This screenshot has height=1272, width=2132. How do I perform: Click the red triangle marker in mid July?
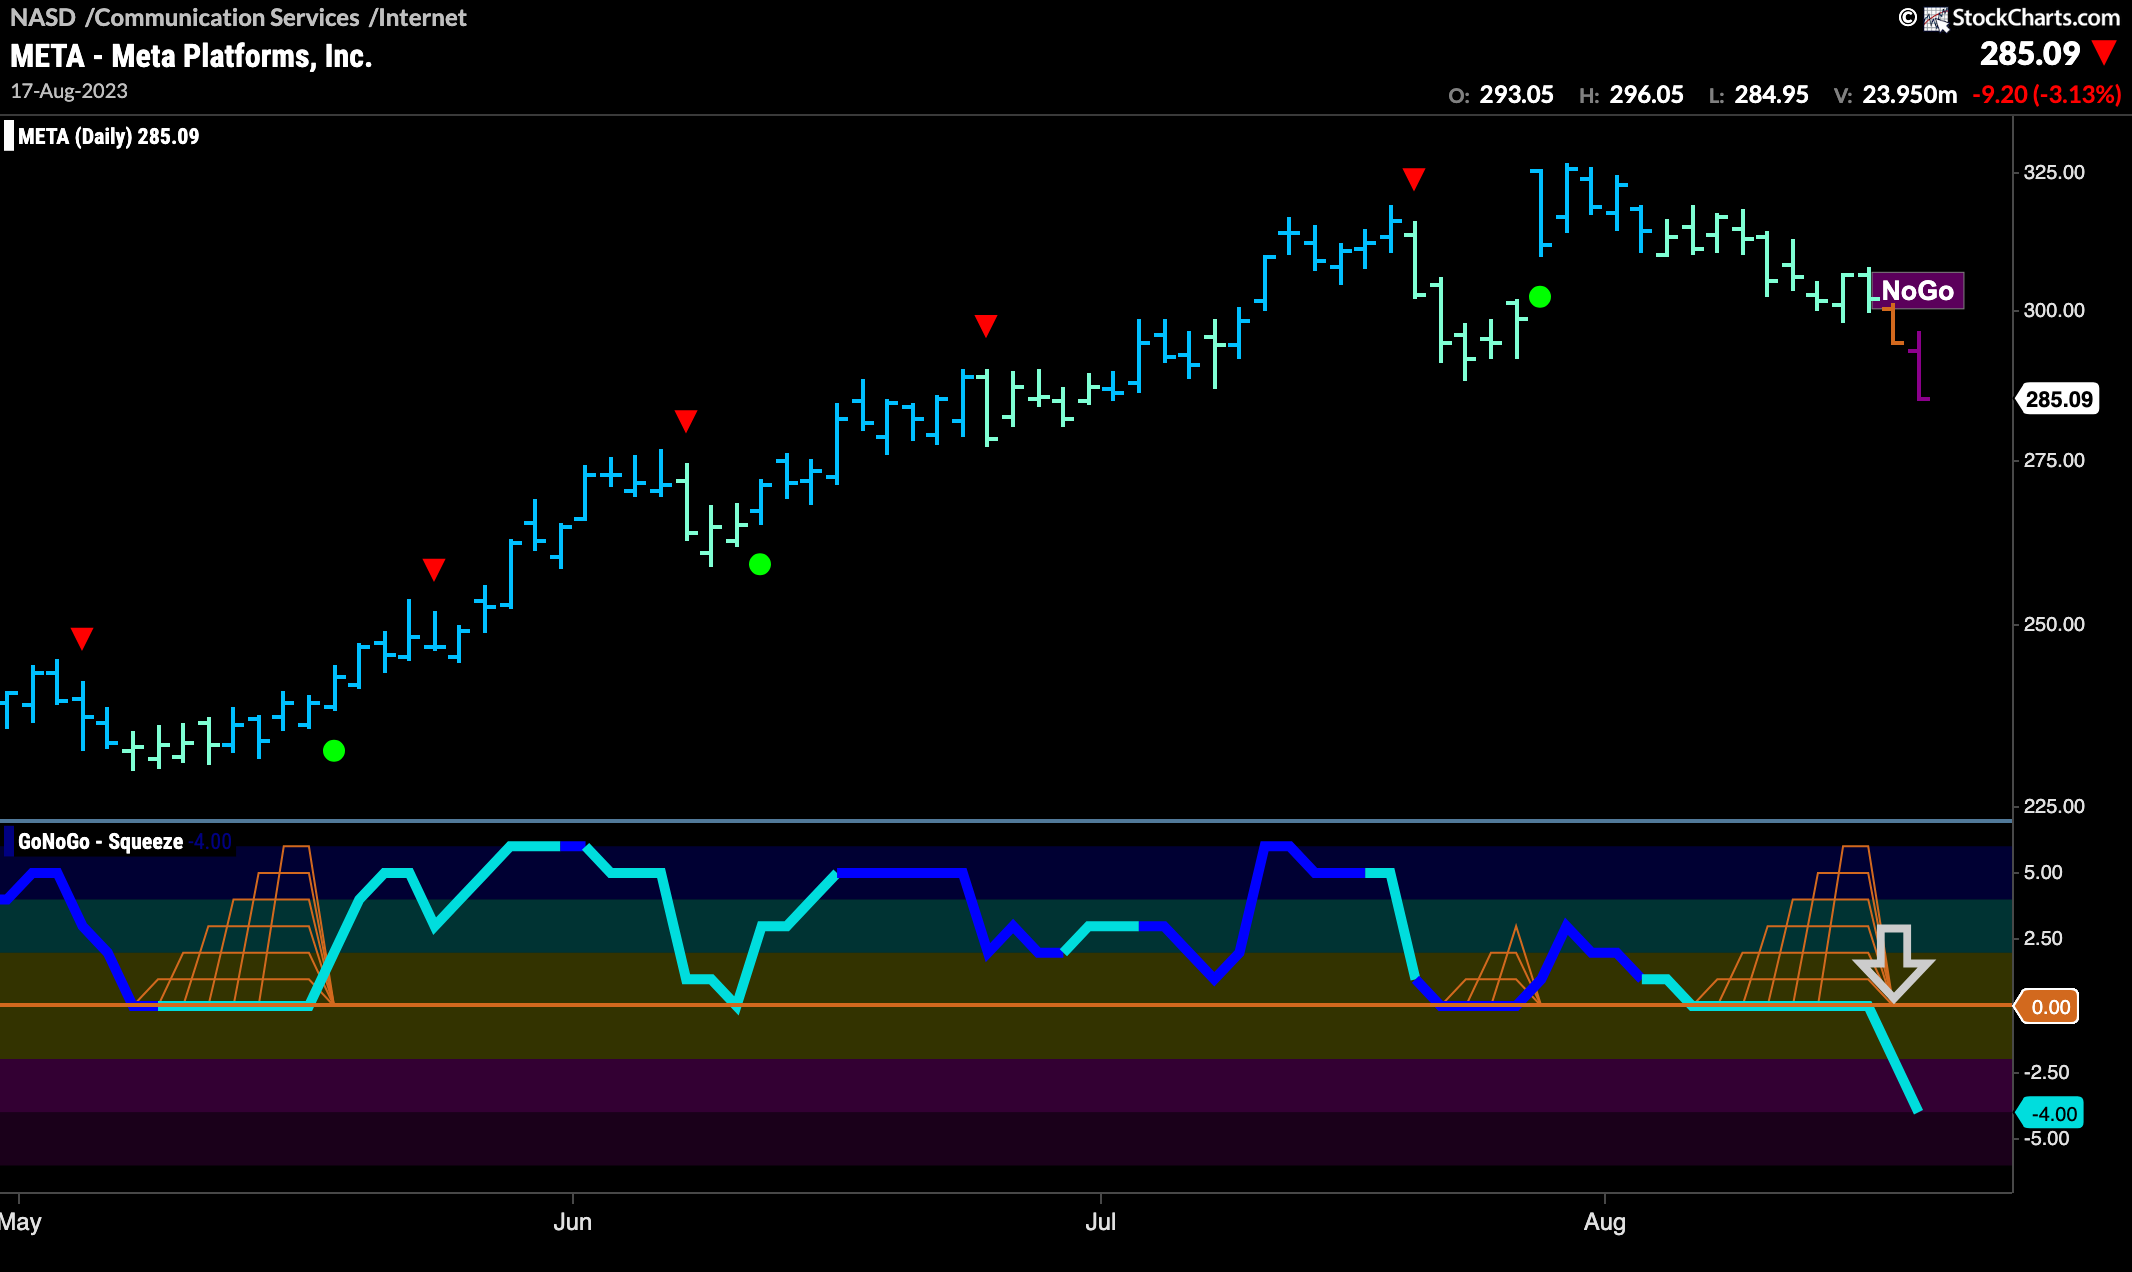coord(1413,179)
